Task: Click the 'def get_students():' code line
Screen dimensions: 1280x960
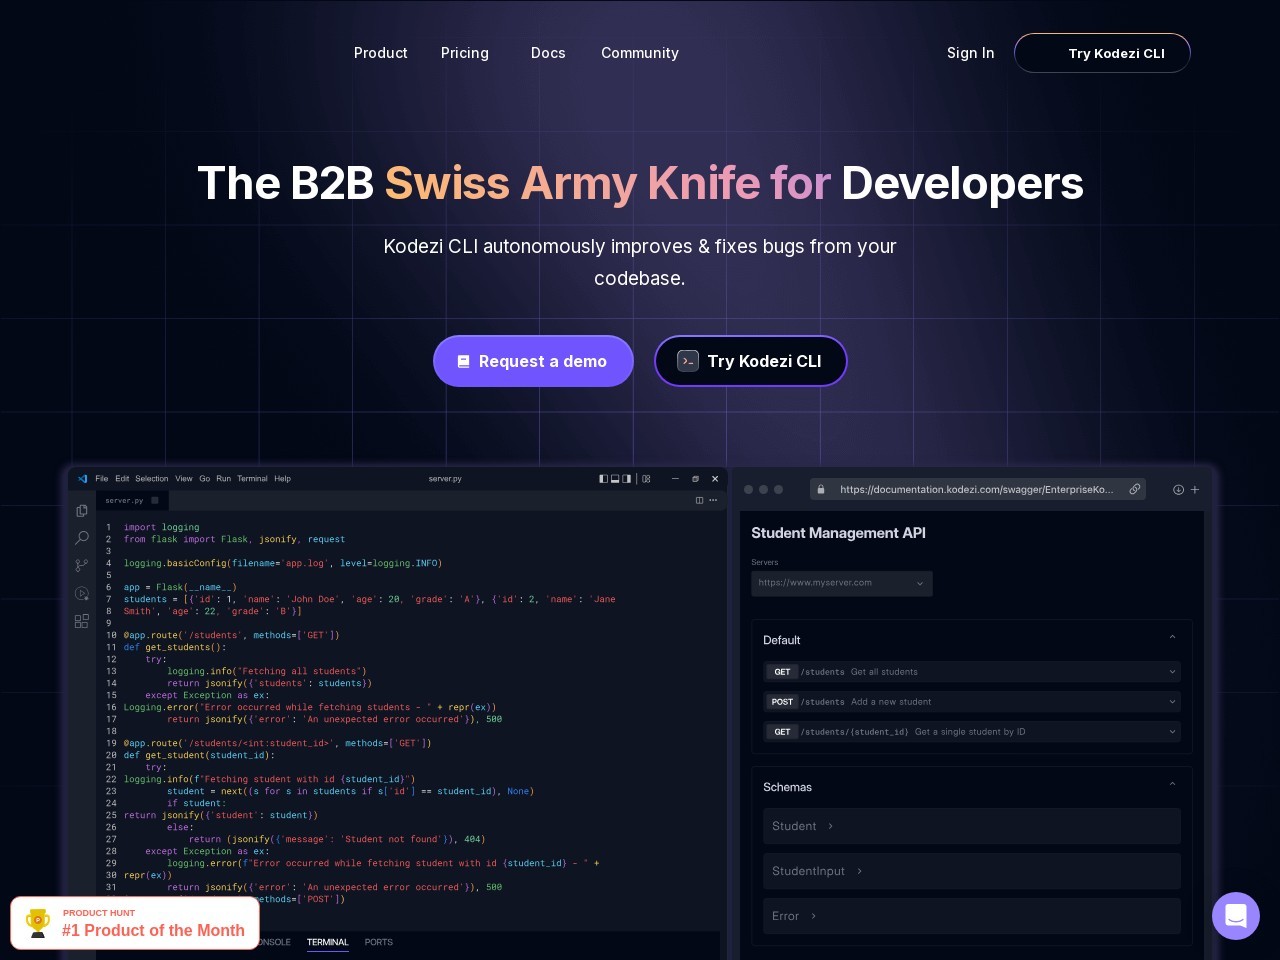Action: click(175, 647)
